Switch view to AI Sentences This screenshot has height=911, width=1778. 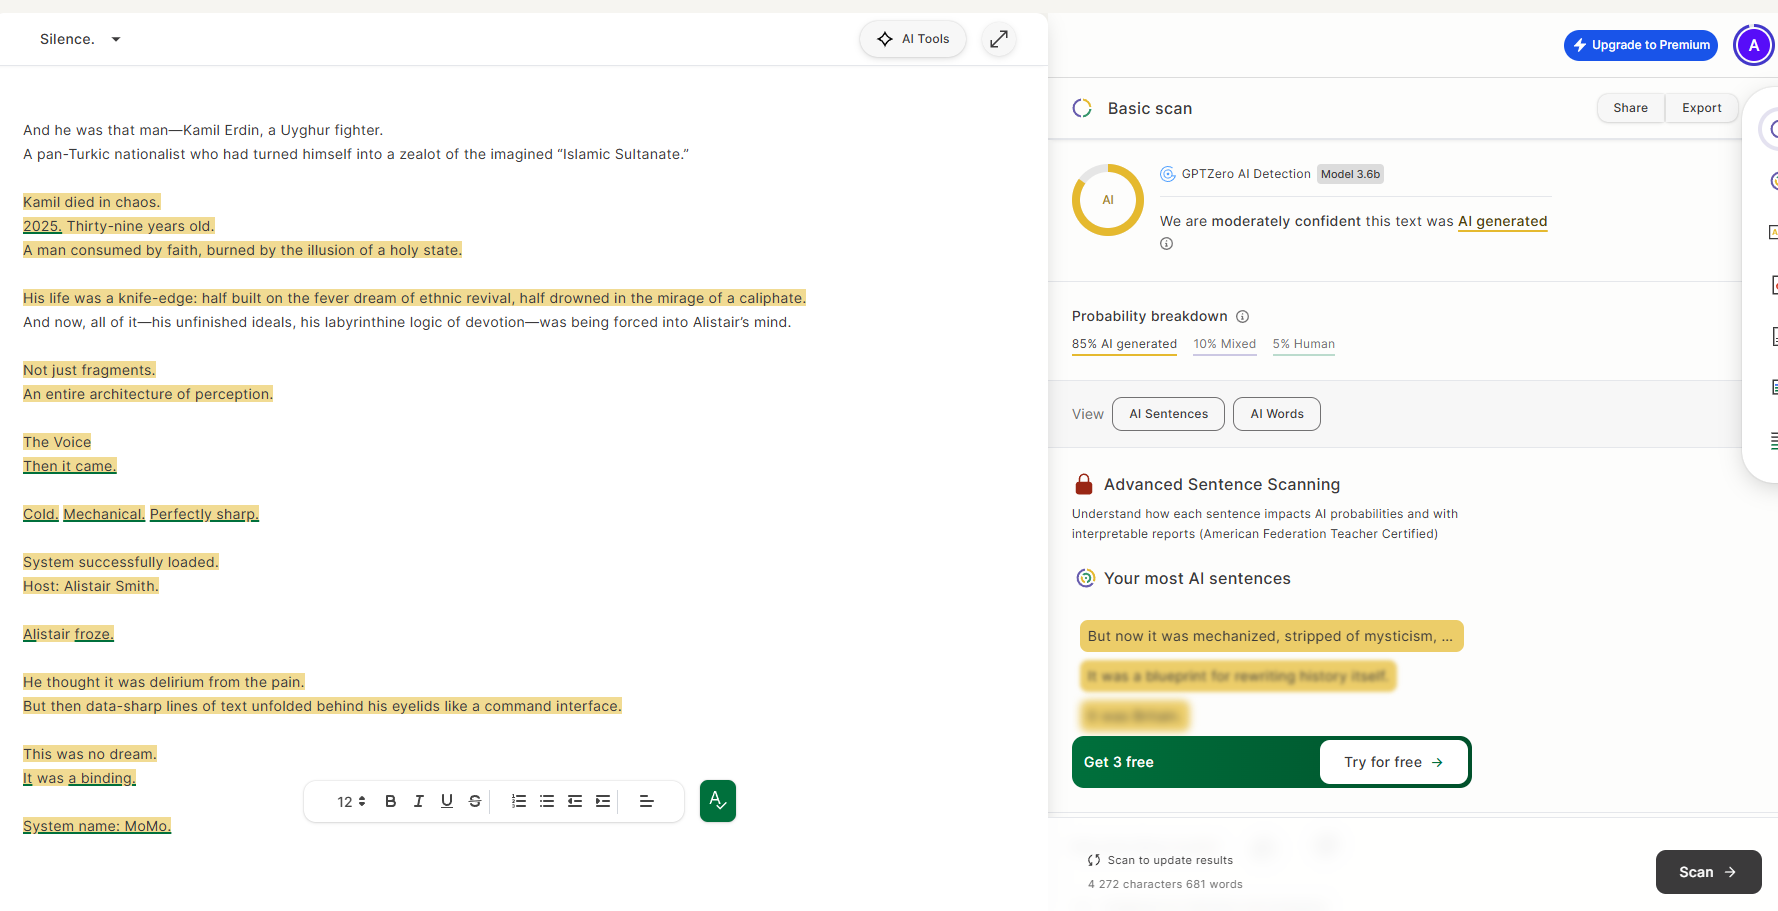click(x=1168, y=414)
